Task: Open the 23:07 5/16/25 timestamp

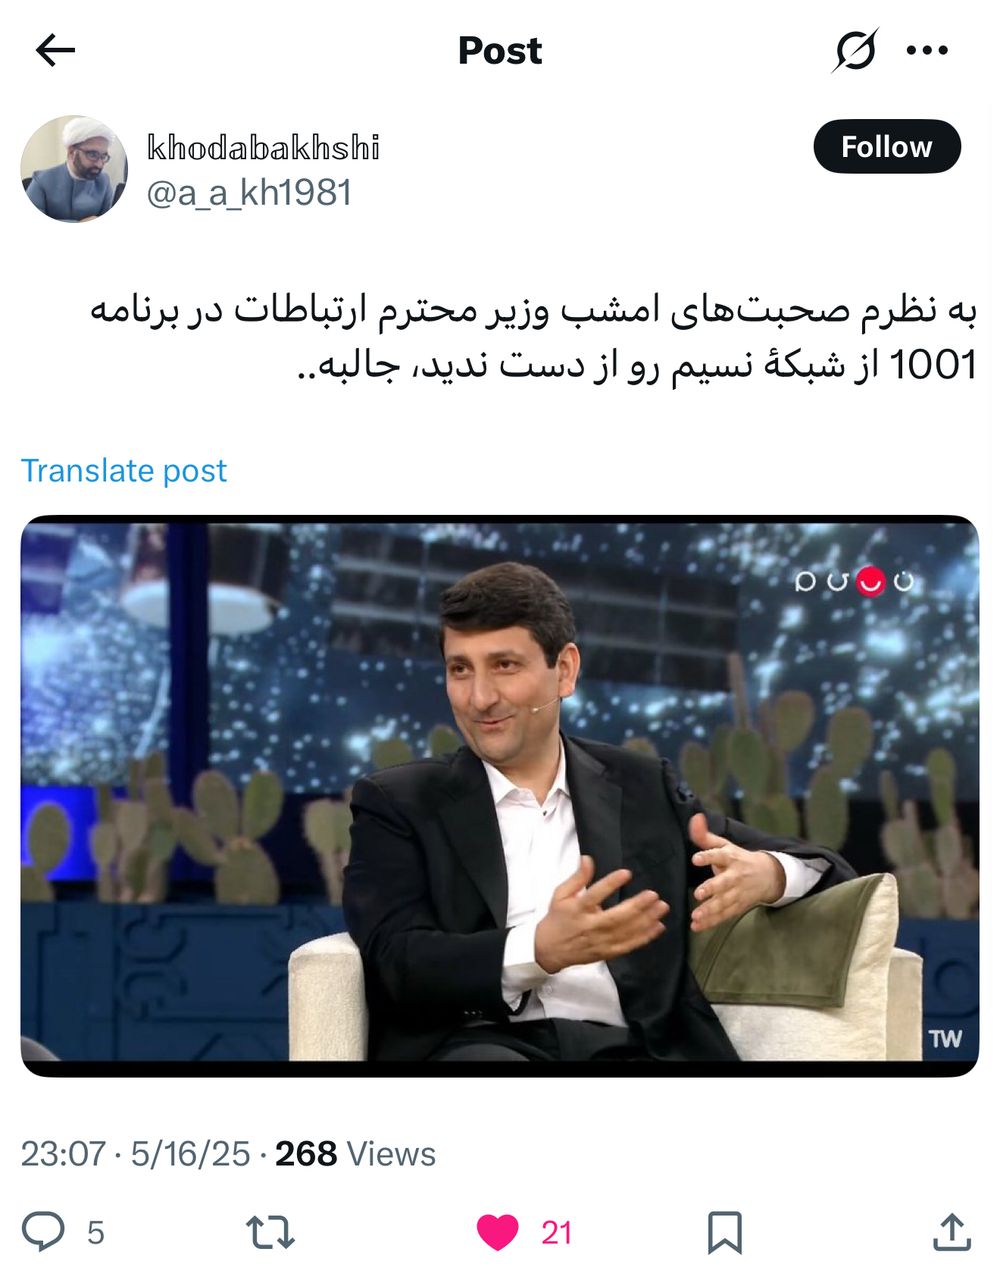Action: pos(135,1154)
